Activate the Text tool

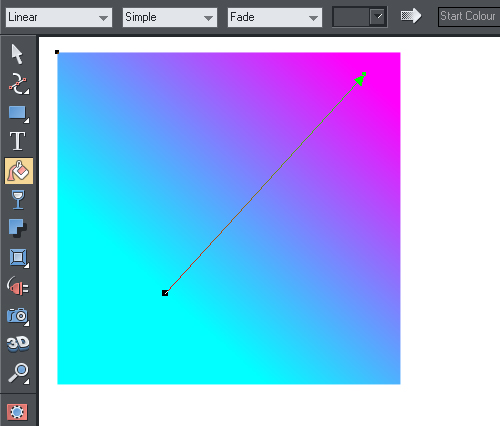[17, 141]
